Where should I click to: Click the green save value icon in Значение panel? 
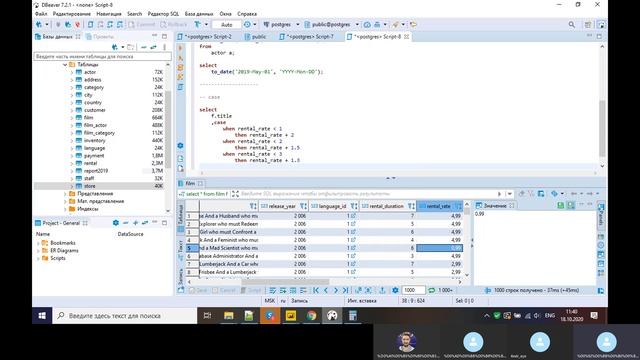tap(560, 205)
